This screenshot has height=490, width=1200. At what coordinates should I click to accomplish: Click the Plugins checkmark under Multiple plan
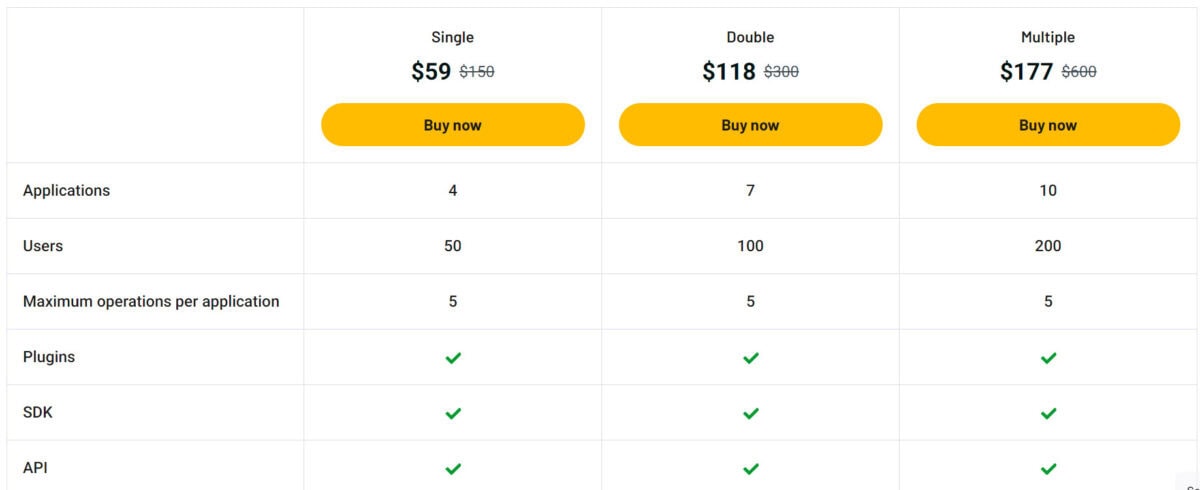(x=1048, y=357)
